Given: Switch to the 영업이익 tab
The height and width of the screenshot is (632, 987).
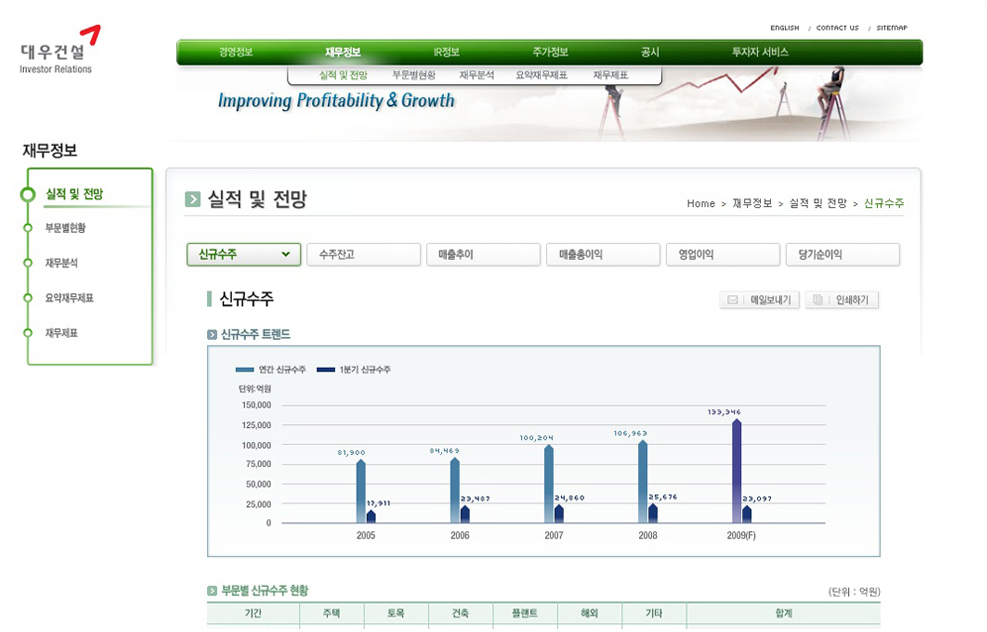Looking at the screenshot, I should (722, 255).
